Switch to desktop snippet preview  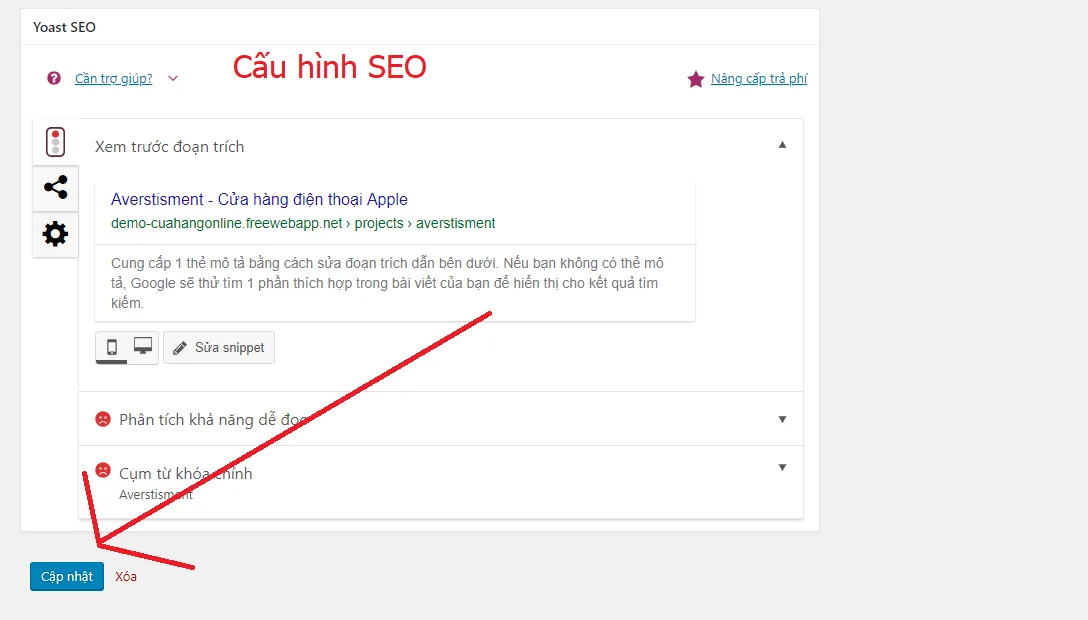(143, 347)
